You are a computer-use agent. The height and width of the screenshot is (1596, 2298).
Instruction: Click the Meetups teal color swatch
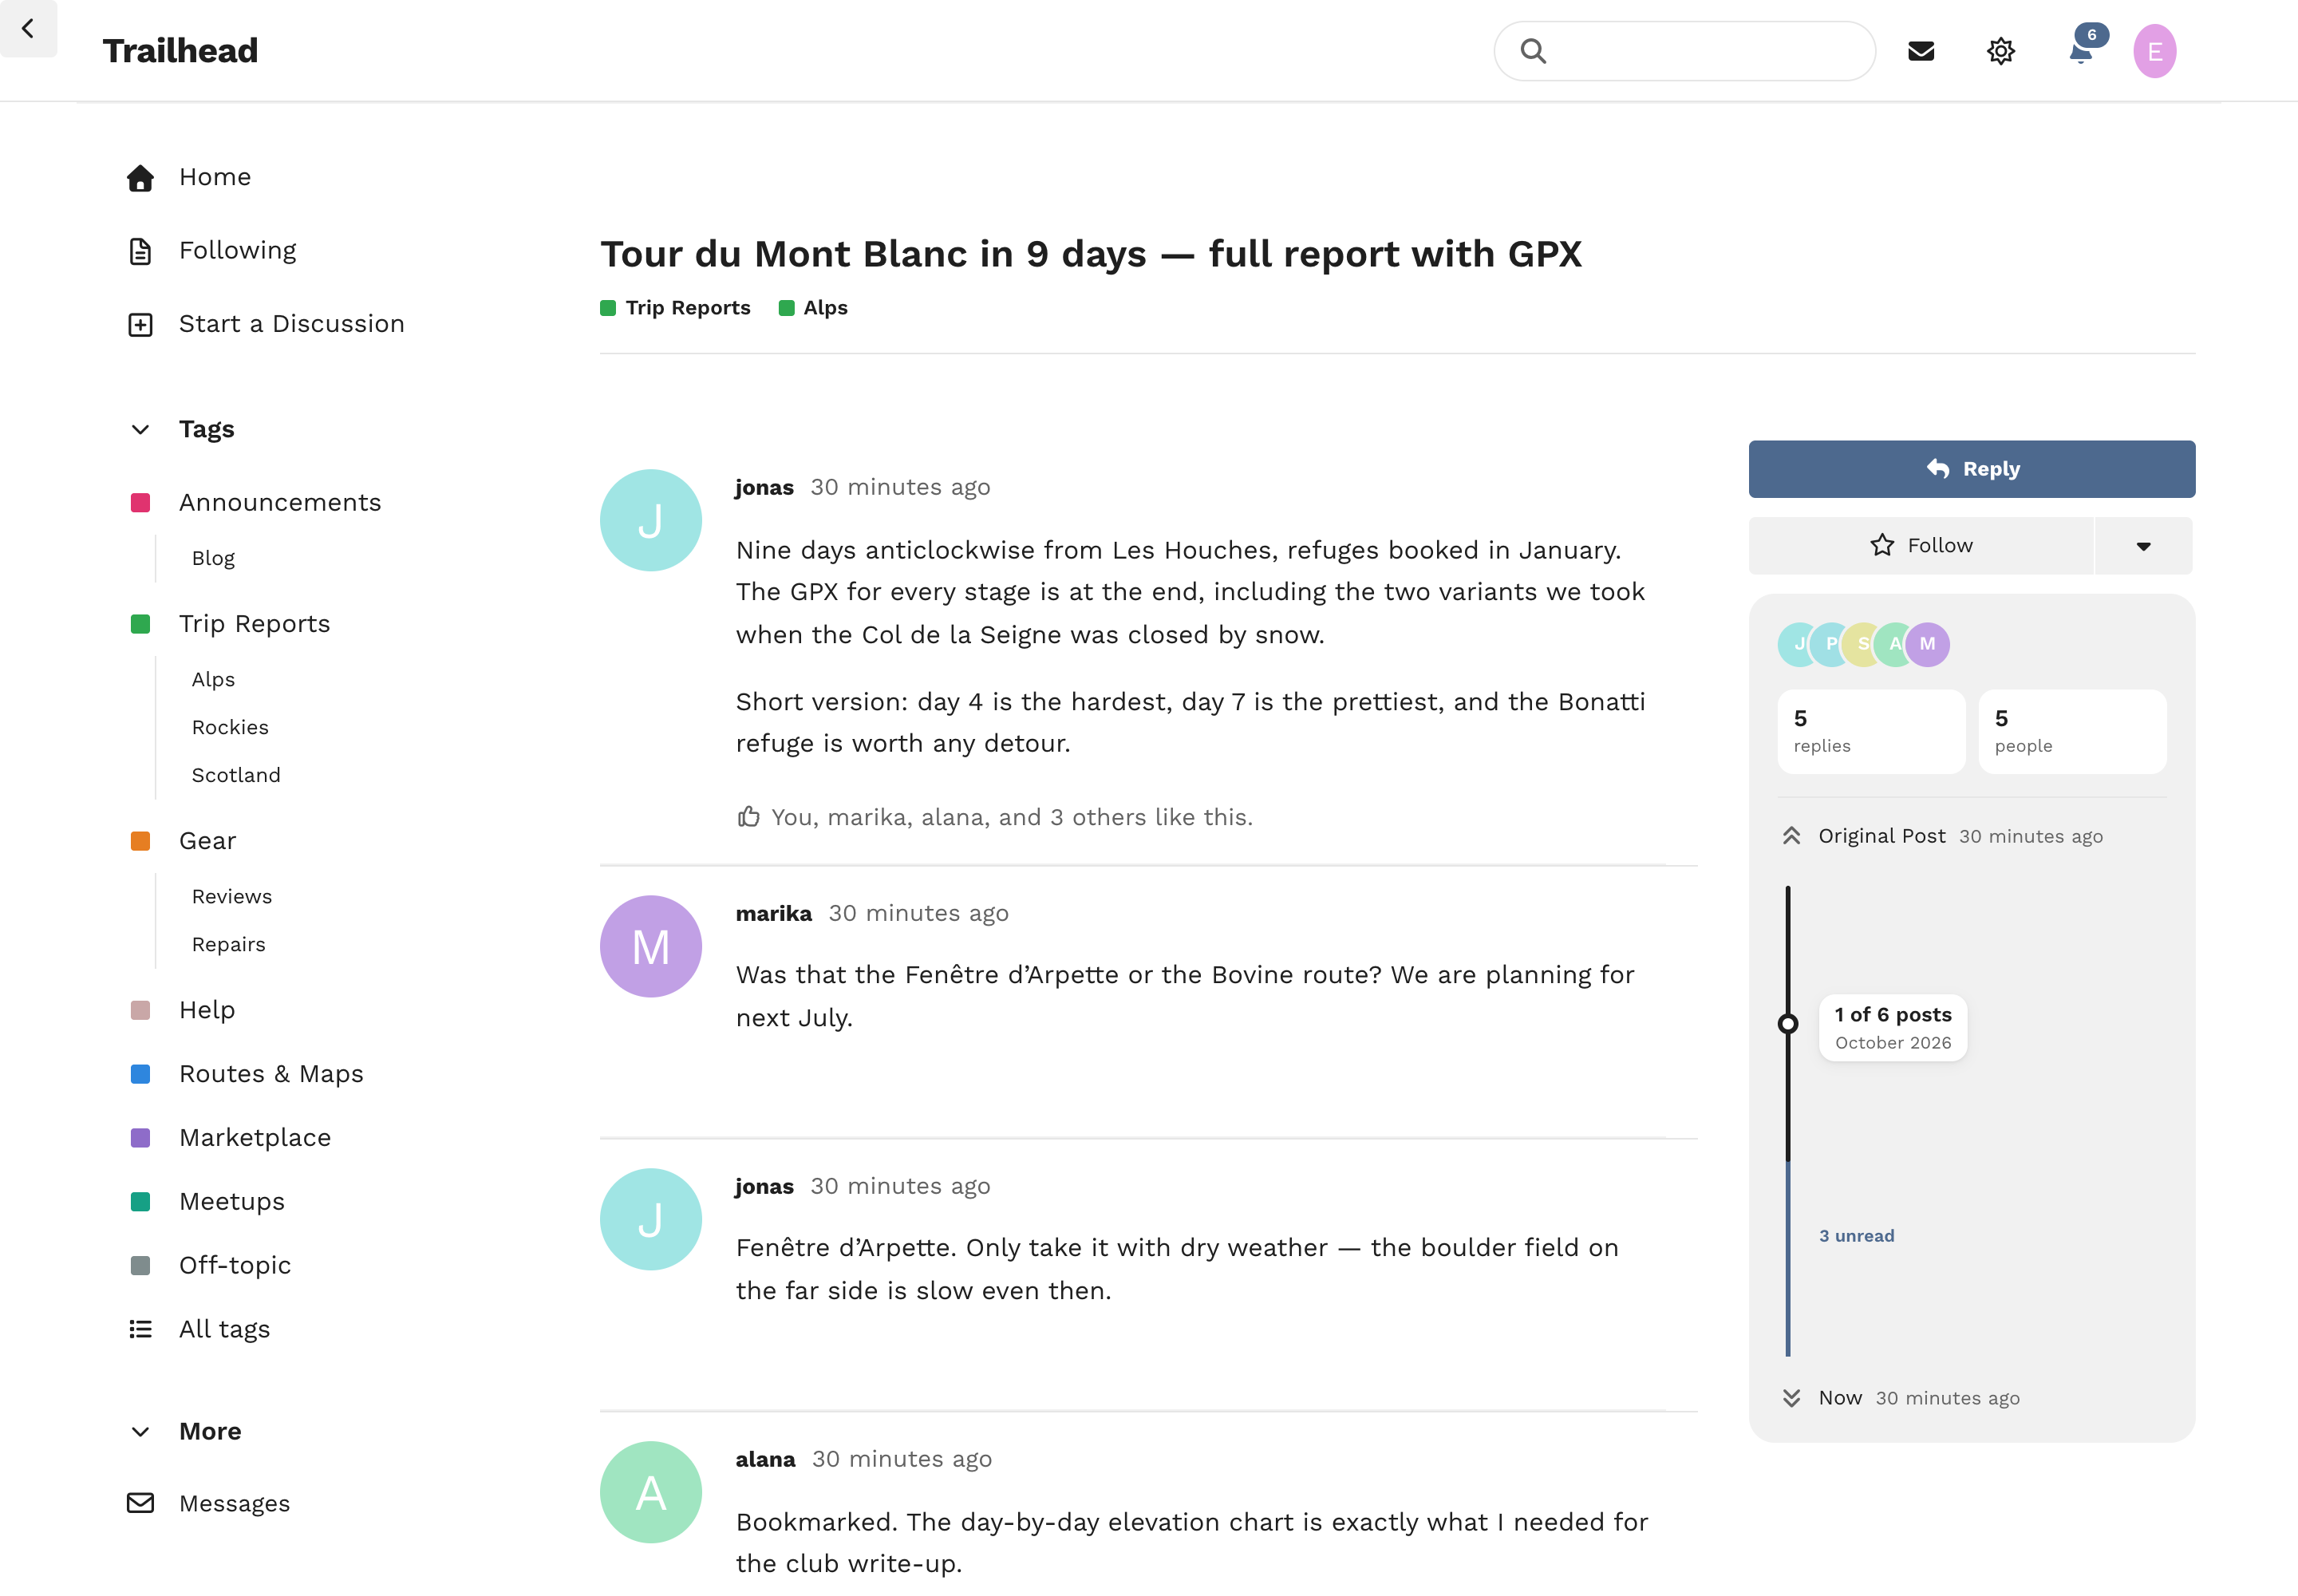click(140, 1202)
